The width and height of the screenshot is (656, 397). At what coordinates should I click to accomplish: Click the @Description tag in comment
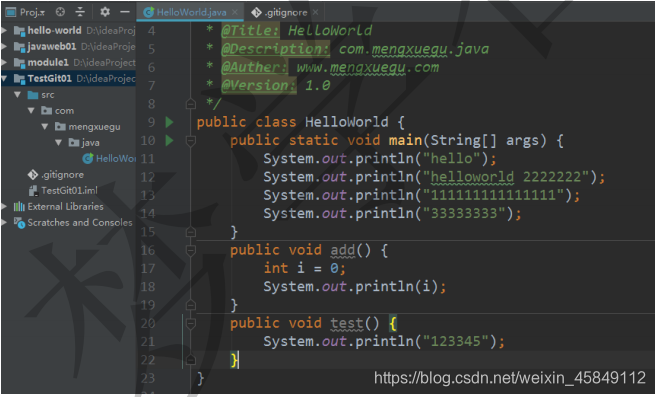[x=275, y=49]
